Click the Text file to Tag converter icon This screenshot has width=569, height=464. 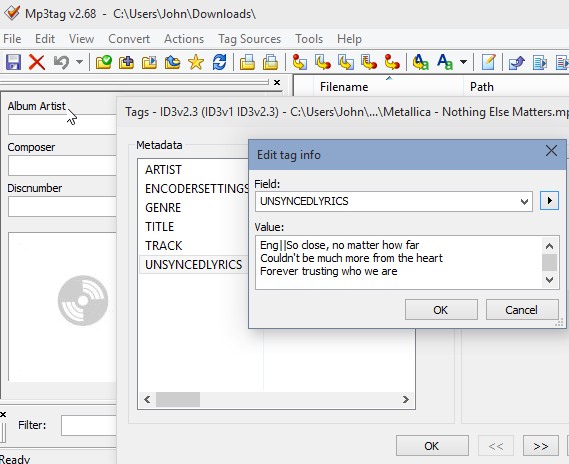pyautogui.click(x=369, y=62)
